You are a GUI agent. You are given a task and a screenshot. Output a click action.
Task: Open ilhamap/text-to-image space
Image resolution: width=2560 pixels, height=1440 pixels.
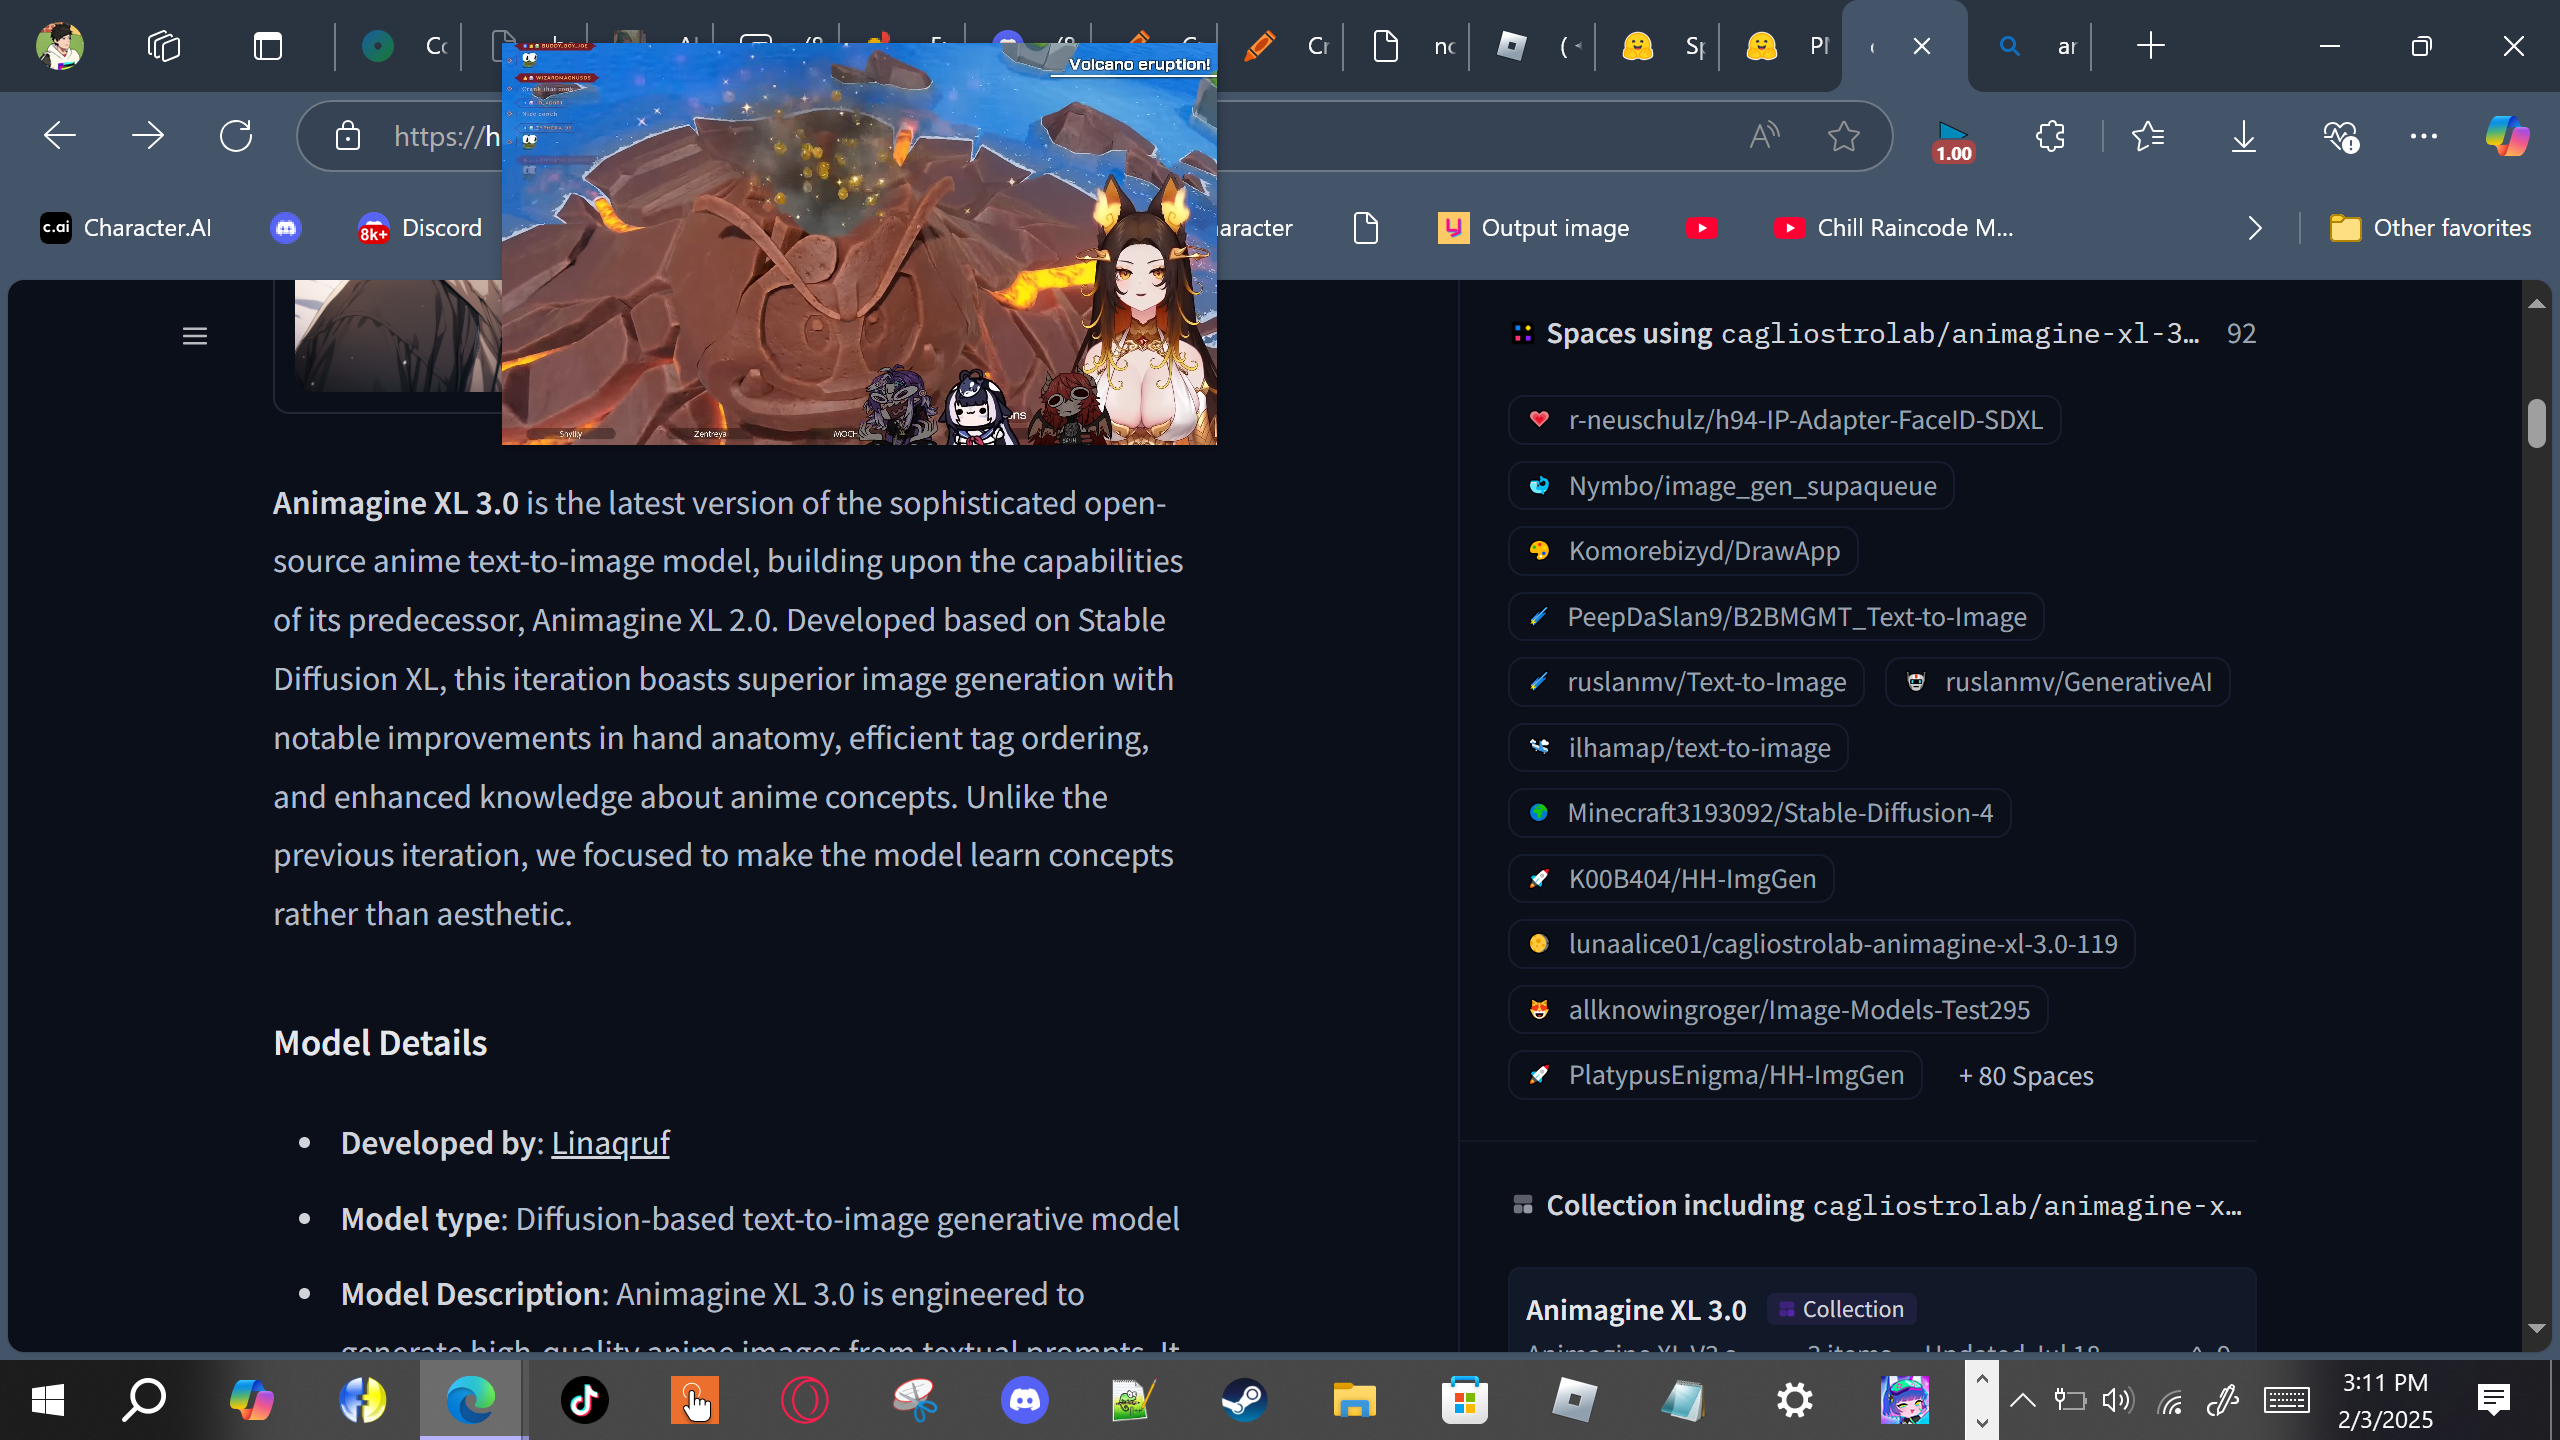click(x=1678, y=748)
